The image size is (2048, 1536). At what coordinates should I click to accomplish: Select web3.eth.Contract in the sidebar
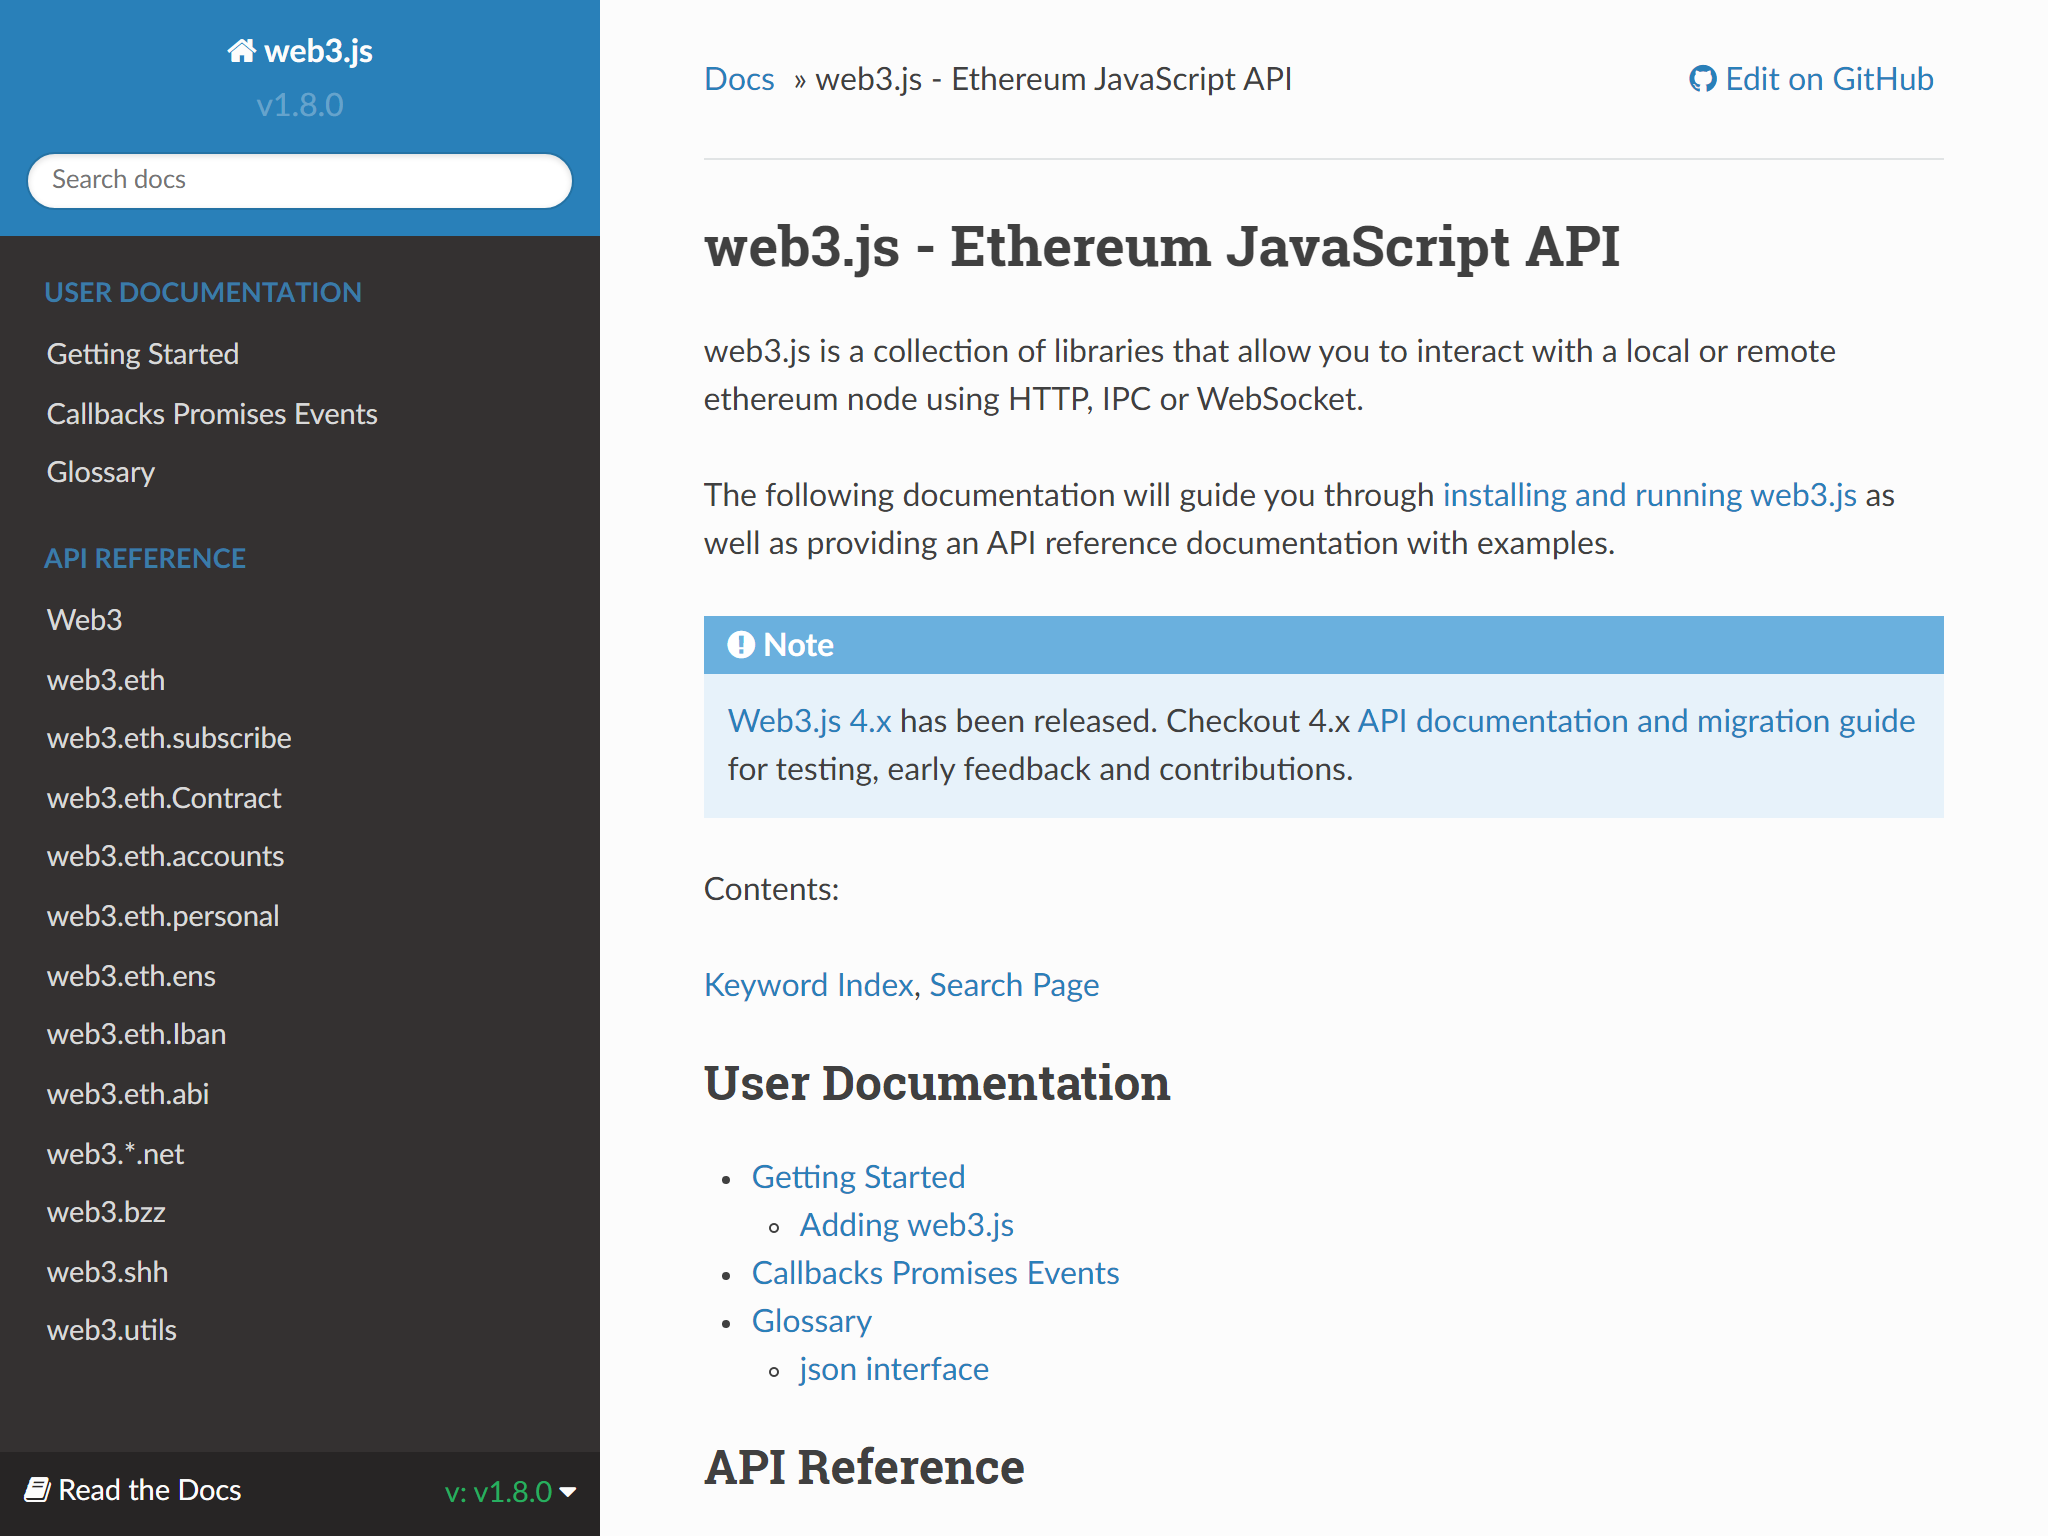(164, 798)
